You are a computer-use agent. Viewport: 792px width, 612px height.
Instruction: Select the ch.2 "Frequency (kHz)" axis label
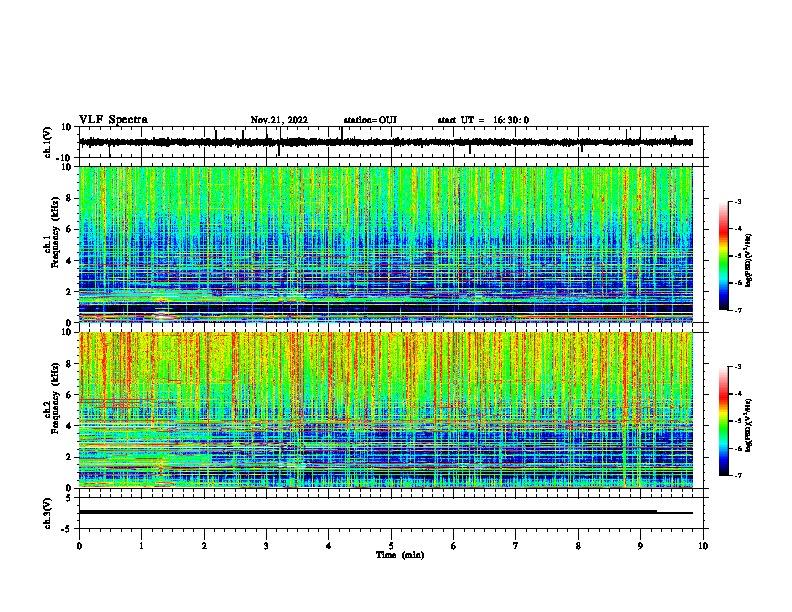click(56, 398)
